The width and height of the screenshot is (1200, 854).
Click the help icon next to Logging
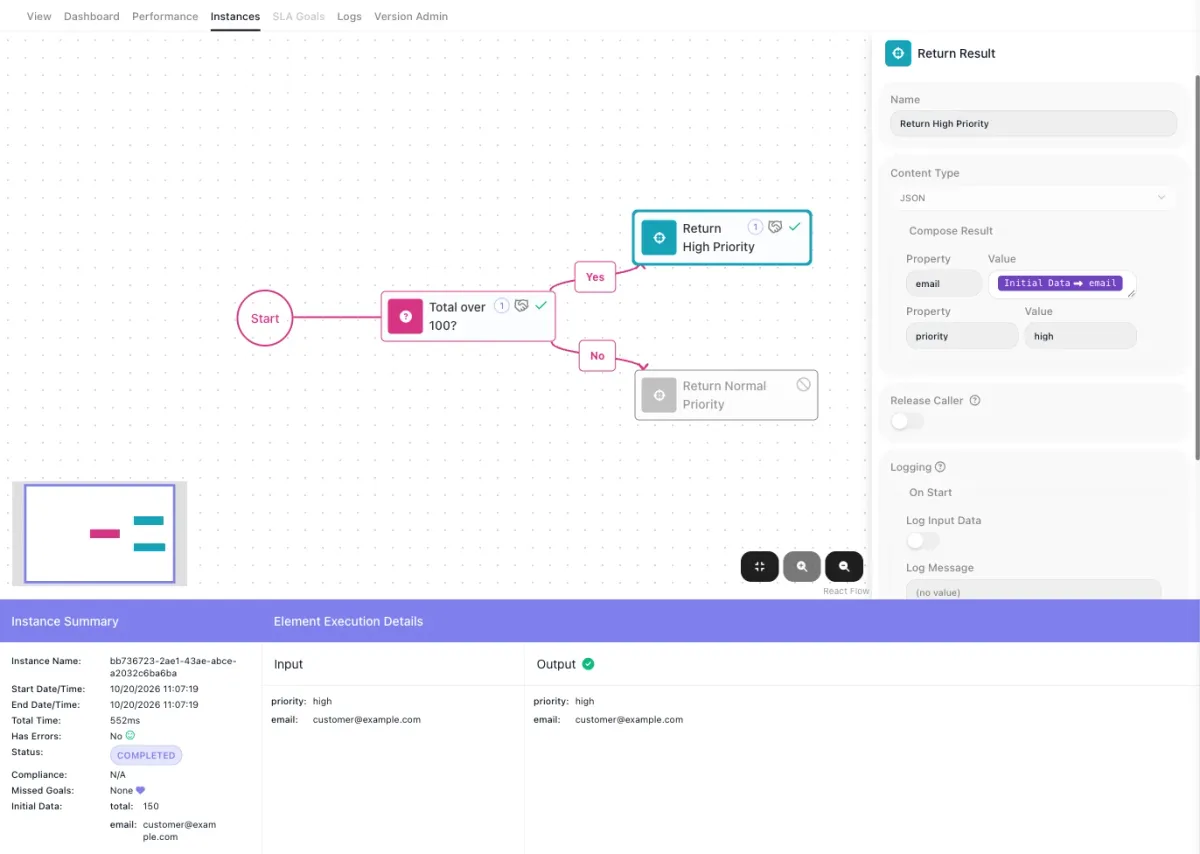tap(940, 467)
